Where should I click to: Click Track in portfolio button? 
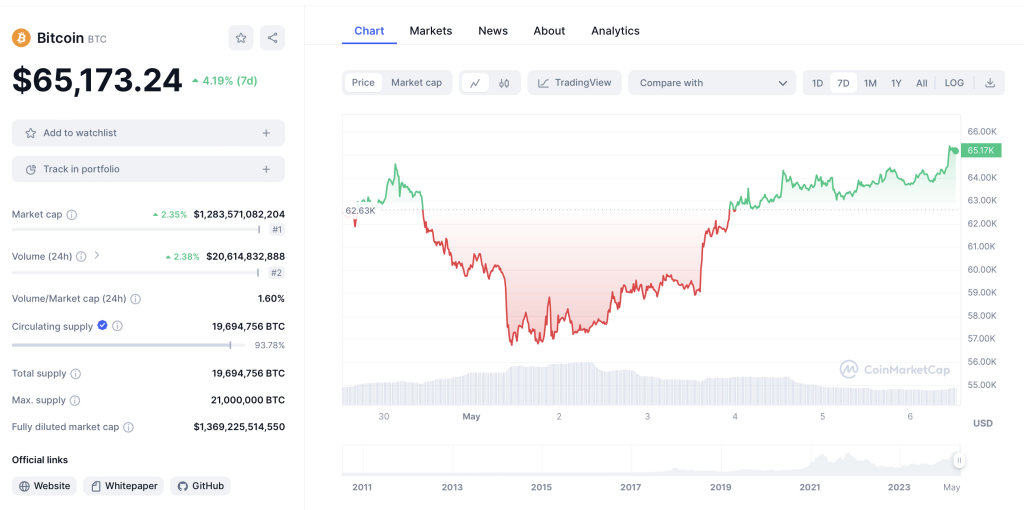pos(148,169)
